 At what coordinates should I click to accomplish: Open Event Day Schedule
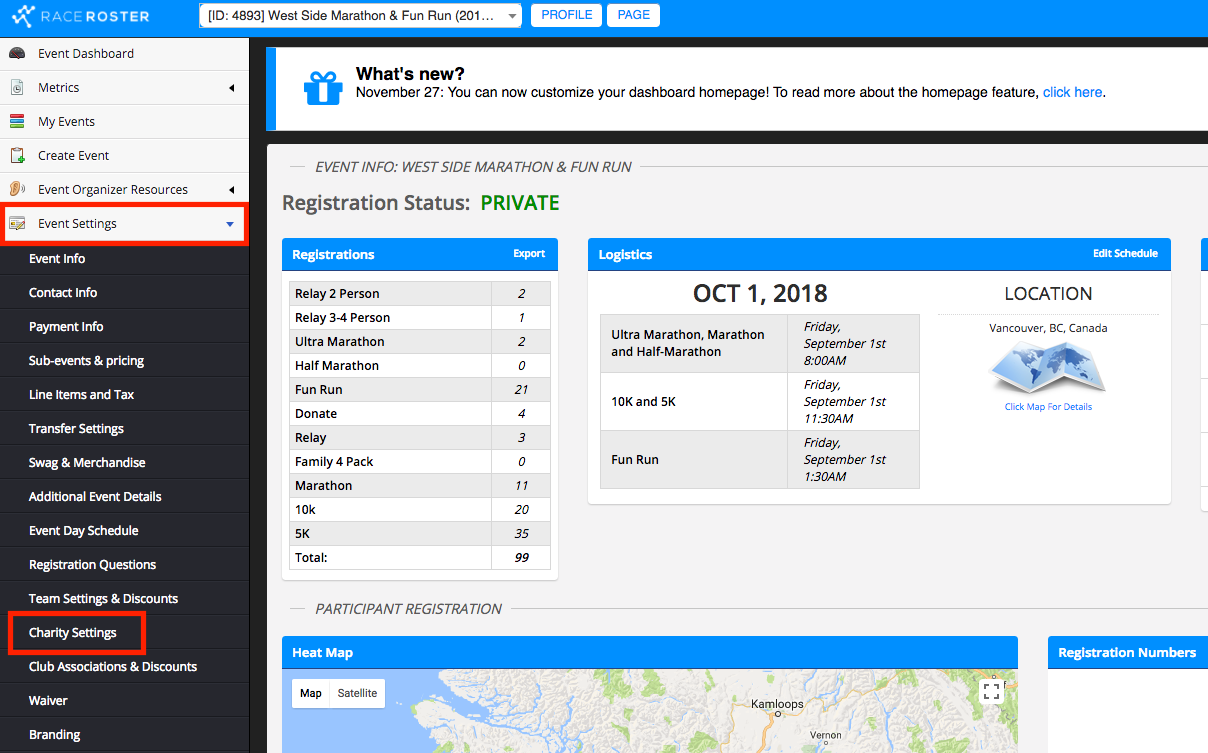124,530
